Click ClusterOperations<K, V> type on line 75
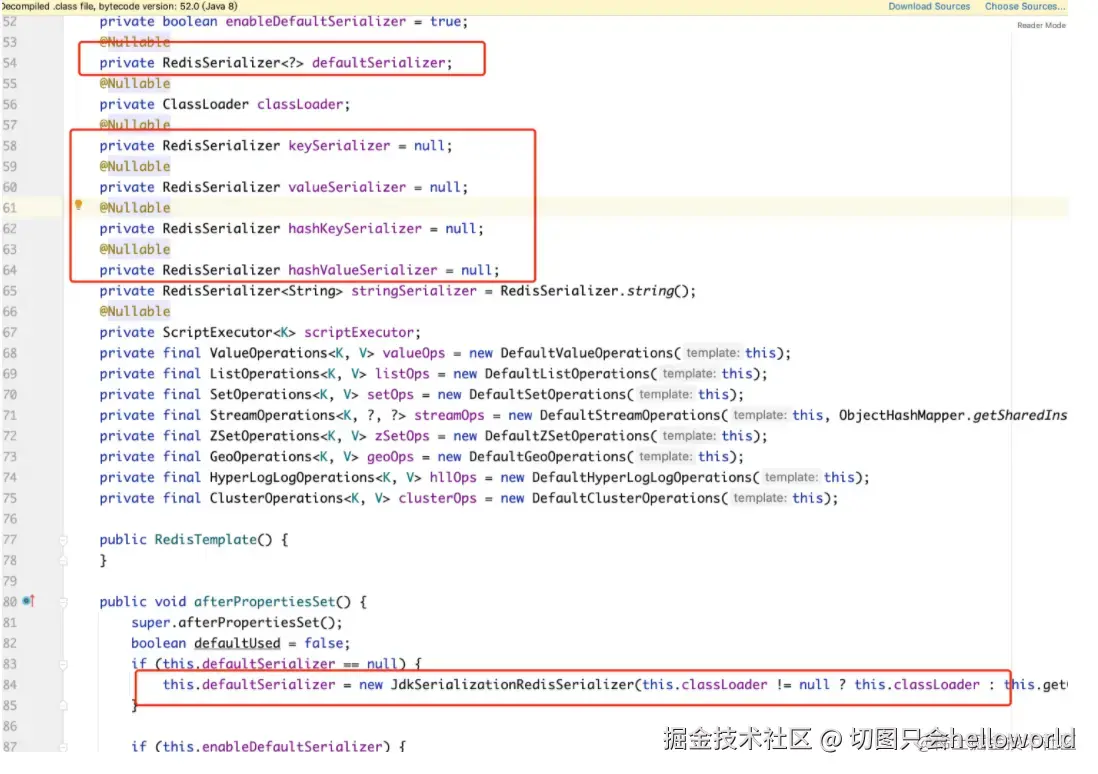The height and width of the screenshot is (774, 1098). 300,498
